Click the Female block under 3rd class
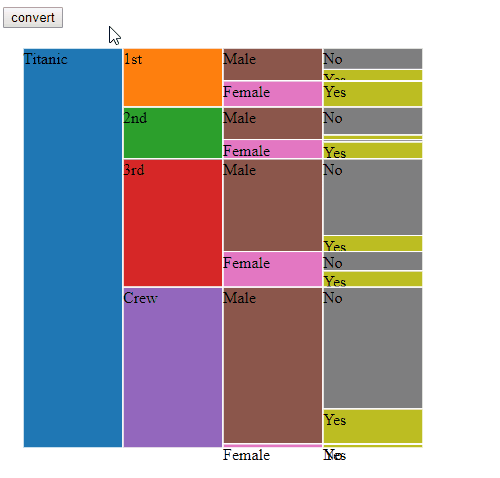Image resolution: width=500 pixels, height=478 pixels. (273, 269)
